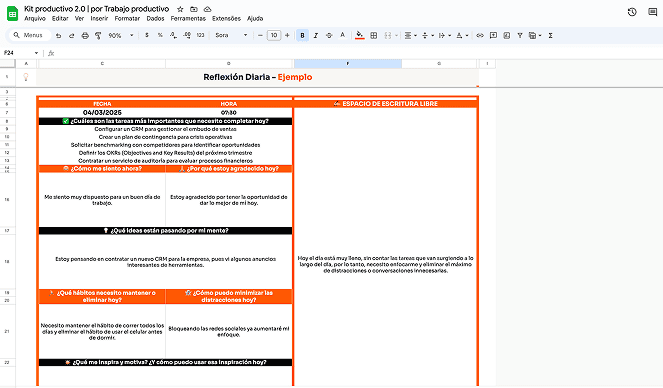663x388 pixels.
Task: Open the functions sigma menu
Action: point(550,36)
